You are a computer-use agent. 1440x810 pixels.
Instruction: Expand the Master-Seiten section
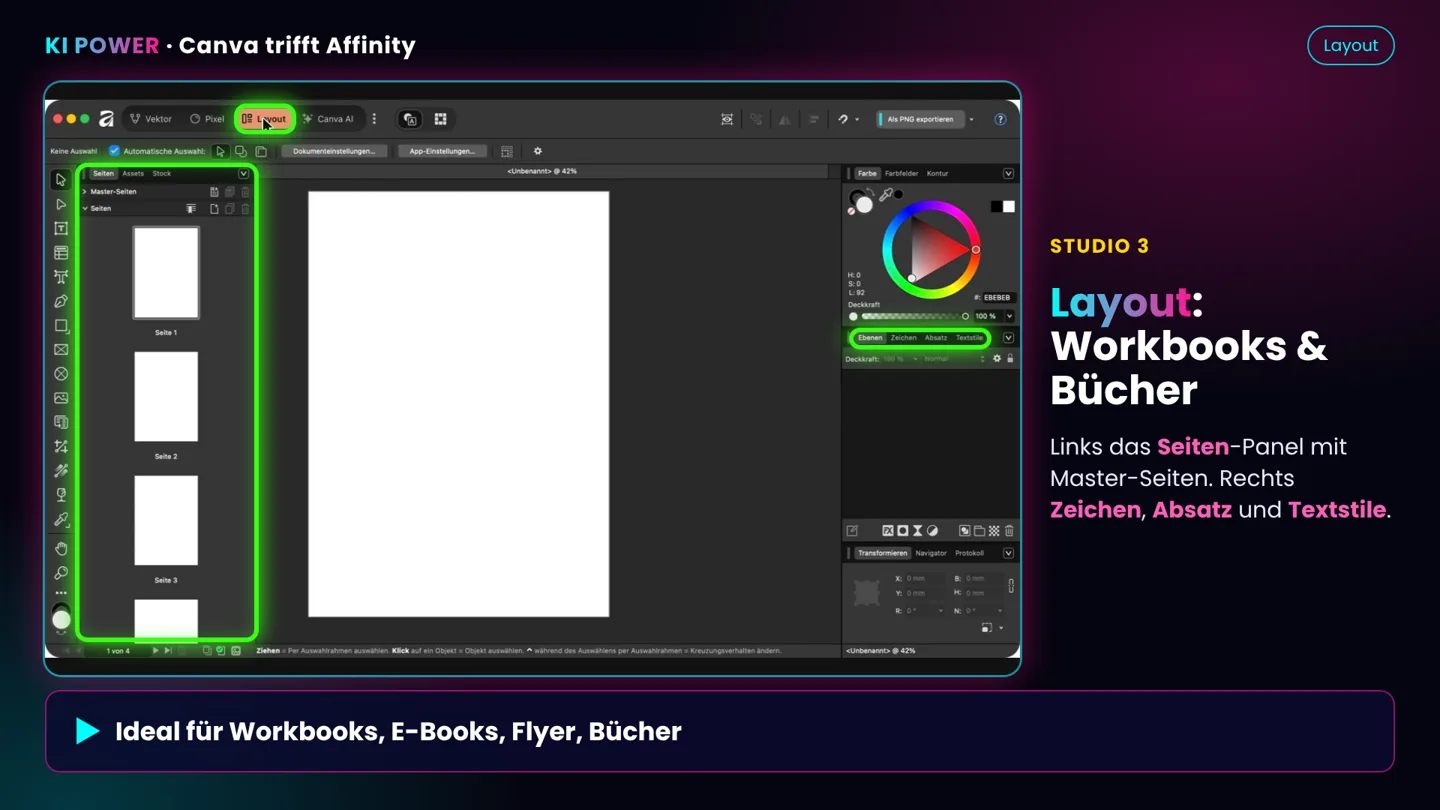coord(85,192)
